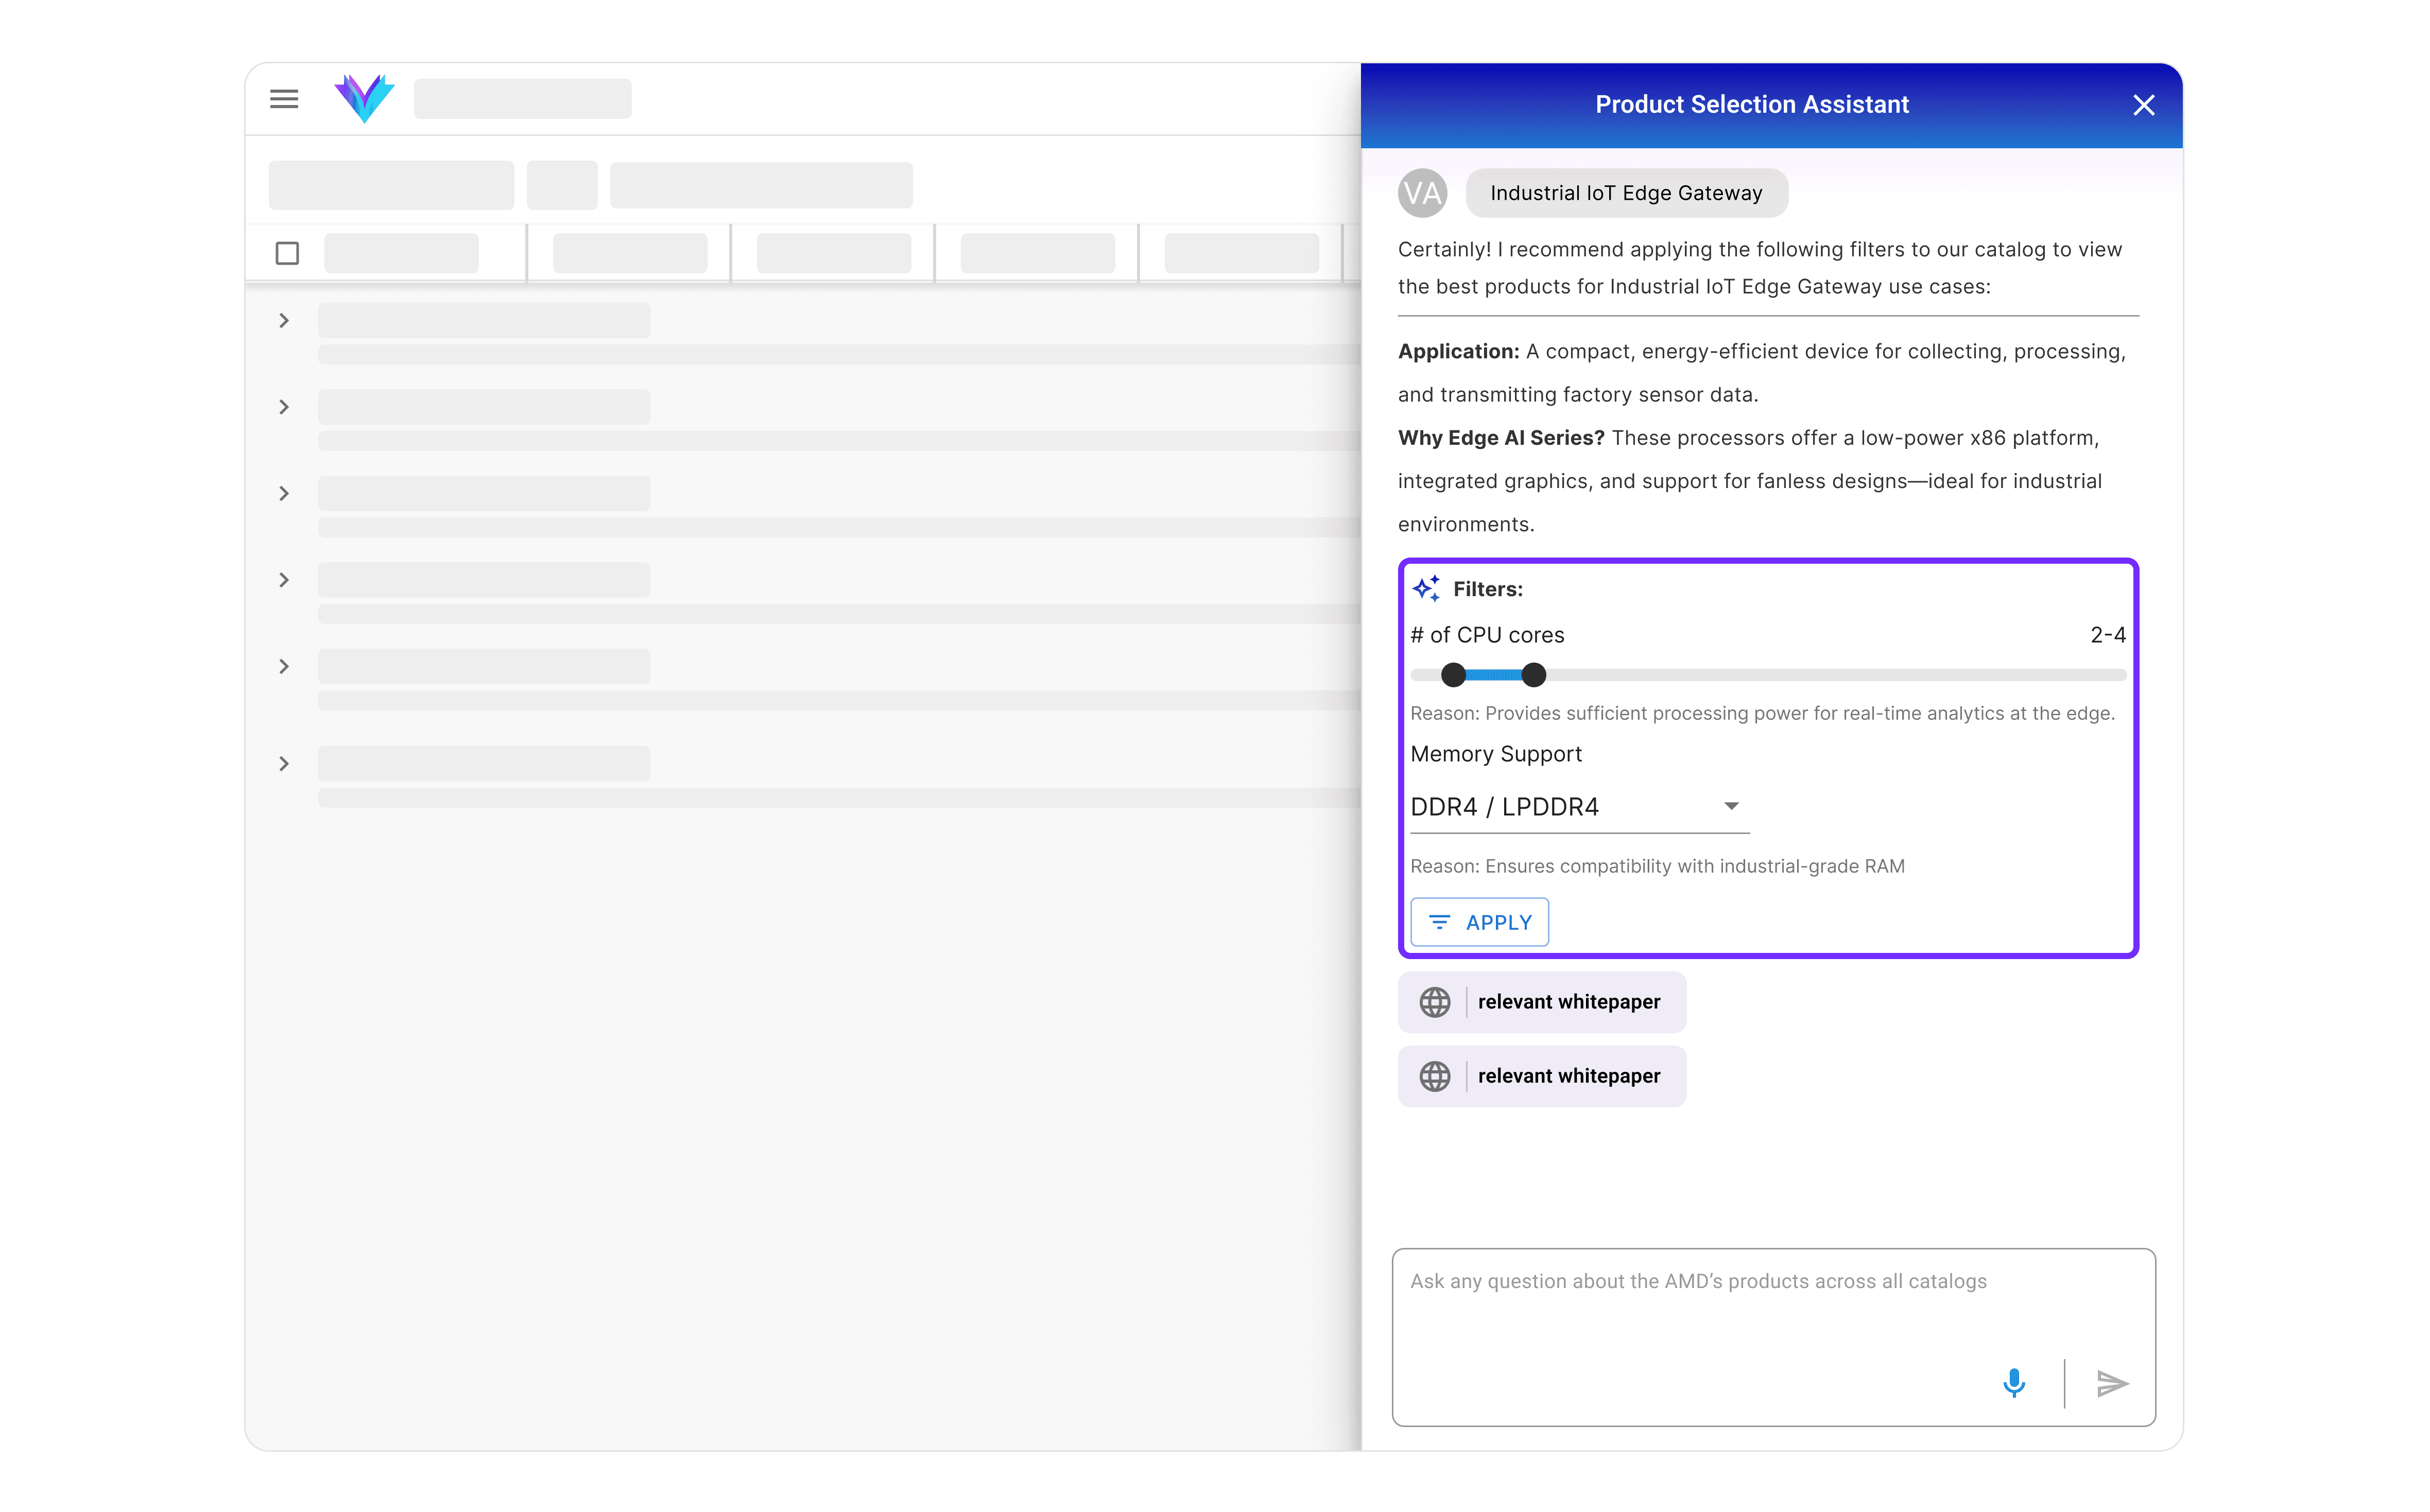
Task: Expand the last table row chevron
Action: pyautogui.click(x=284, y=764)
